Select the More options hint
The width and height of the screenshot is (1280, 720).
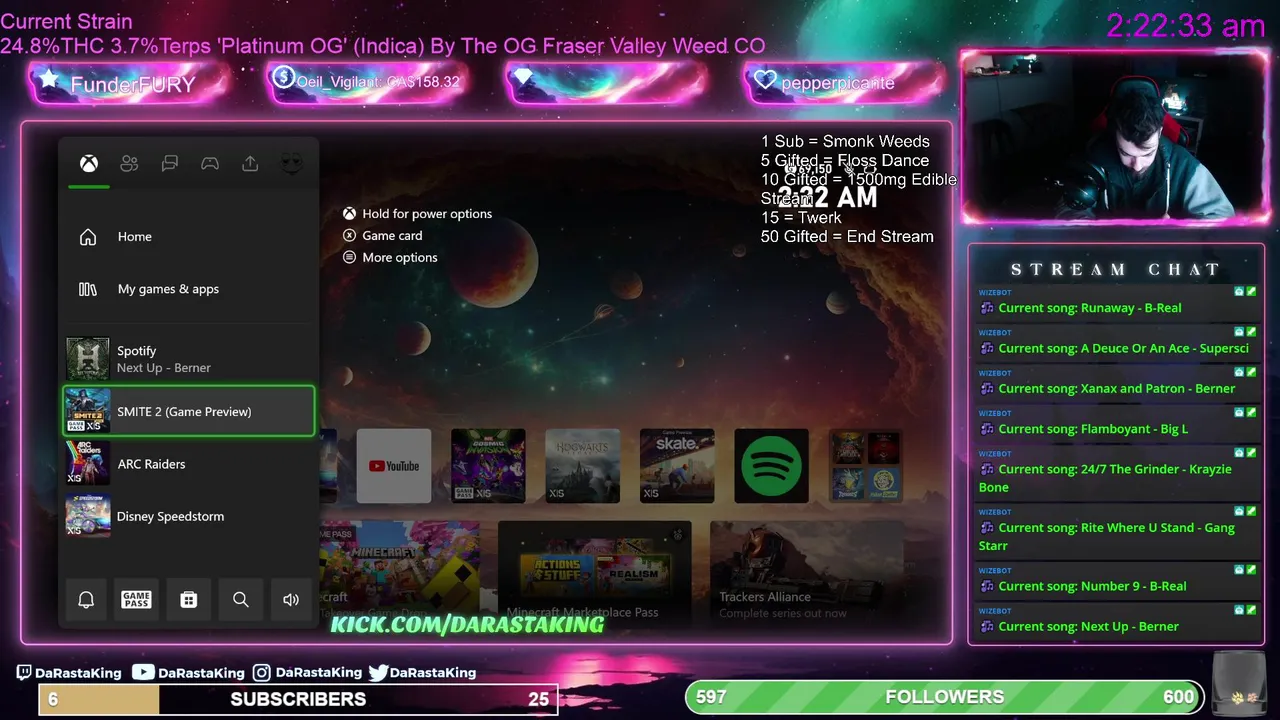390,258
